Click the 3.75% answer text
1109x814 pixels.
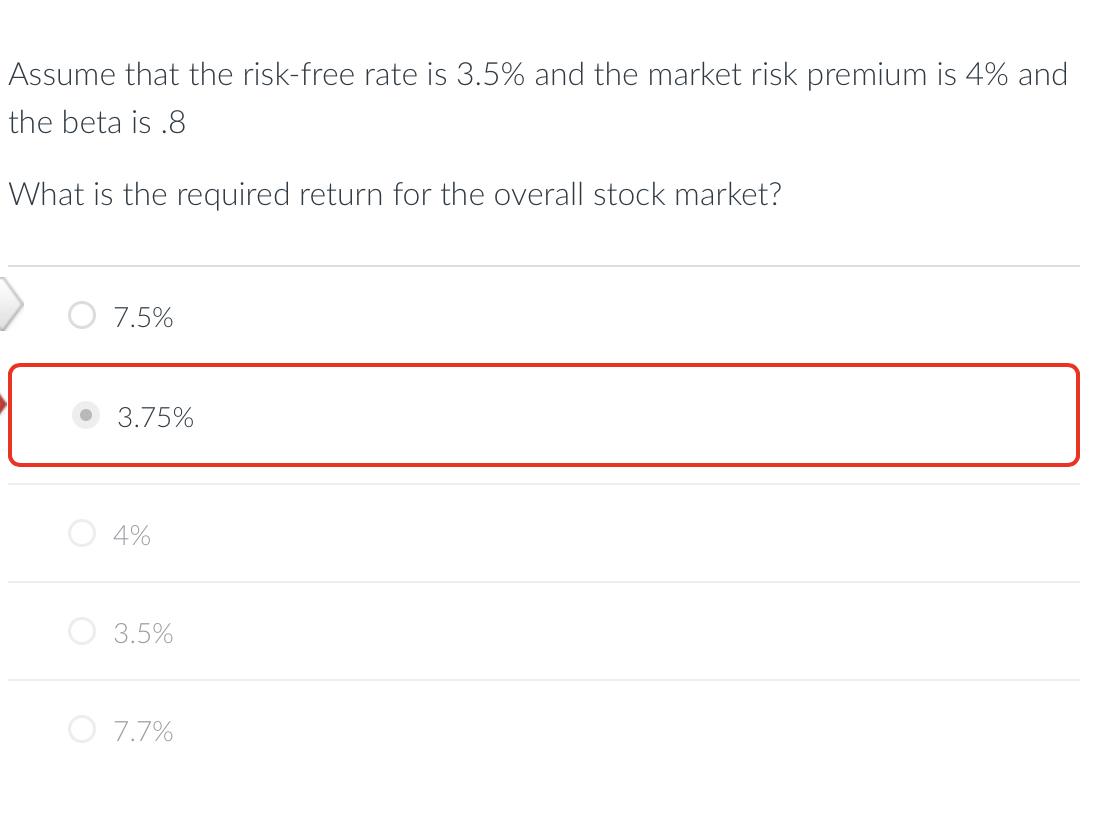(156, 417)
